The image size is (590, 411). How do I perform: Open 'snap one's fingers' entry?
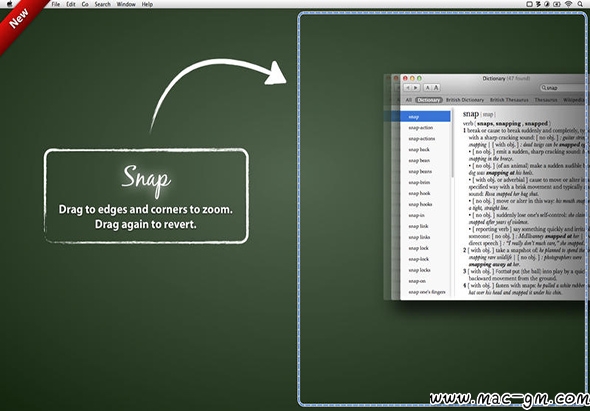(x=426, y=292)
